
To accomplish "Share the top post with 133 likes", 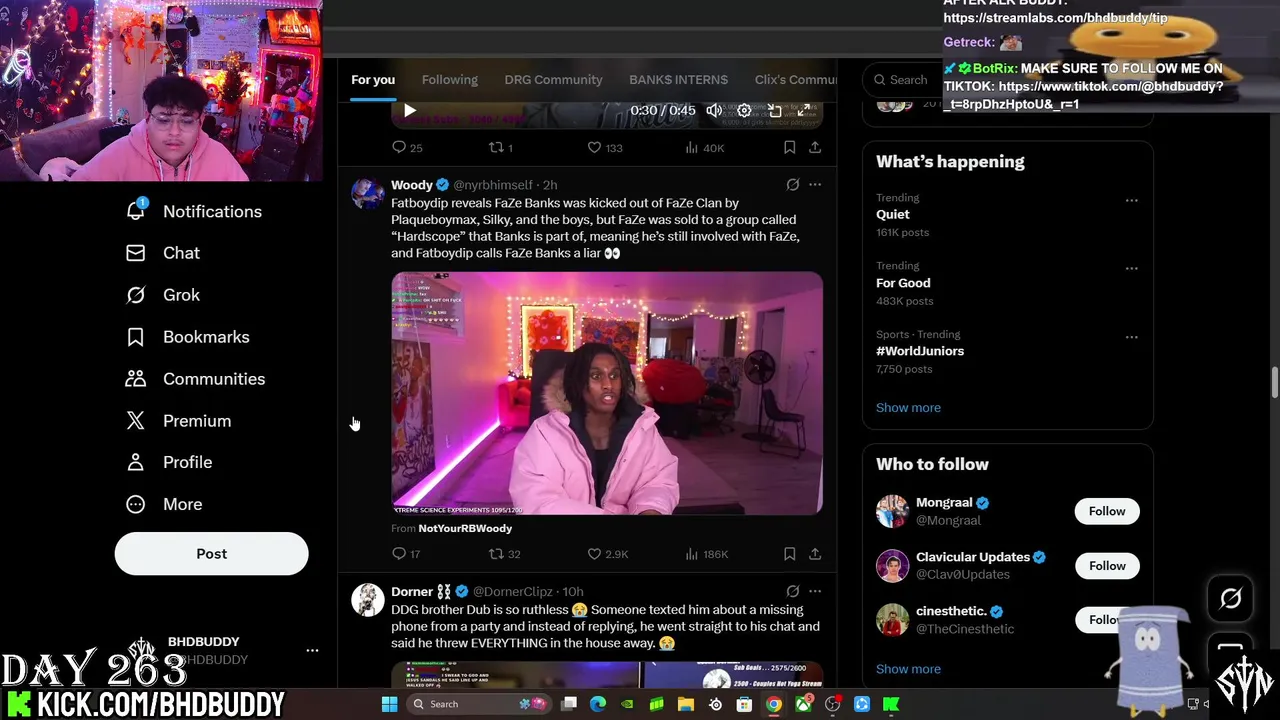I will [x=815, y=148].
